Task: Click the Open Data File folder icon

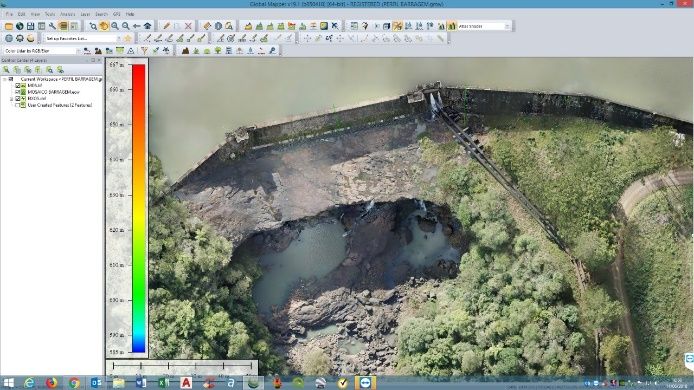Action: click(x=9, y=27)
